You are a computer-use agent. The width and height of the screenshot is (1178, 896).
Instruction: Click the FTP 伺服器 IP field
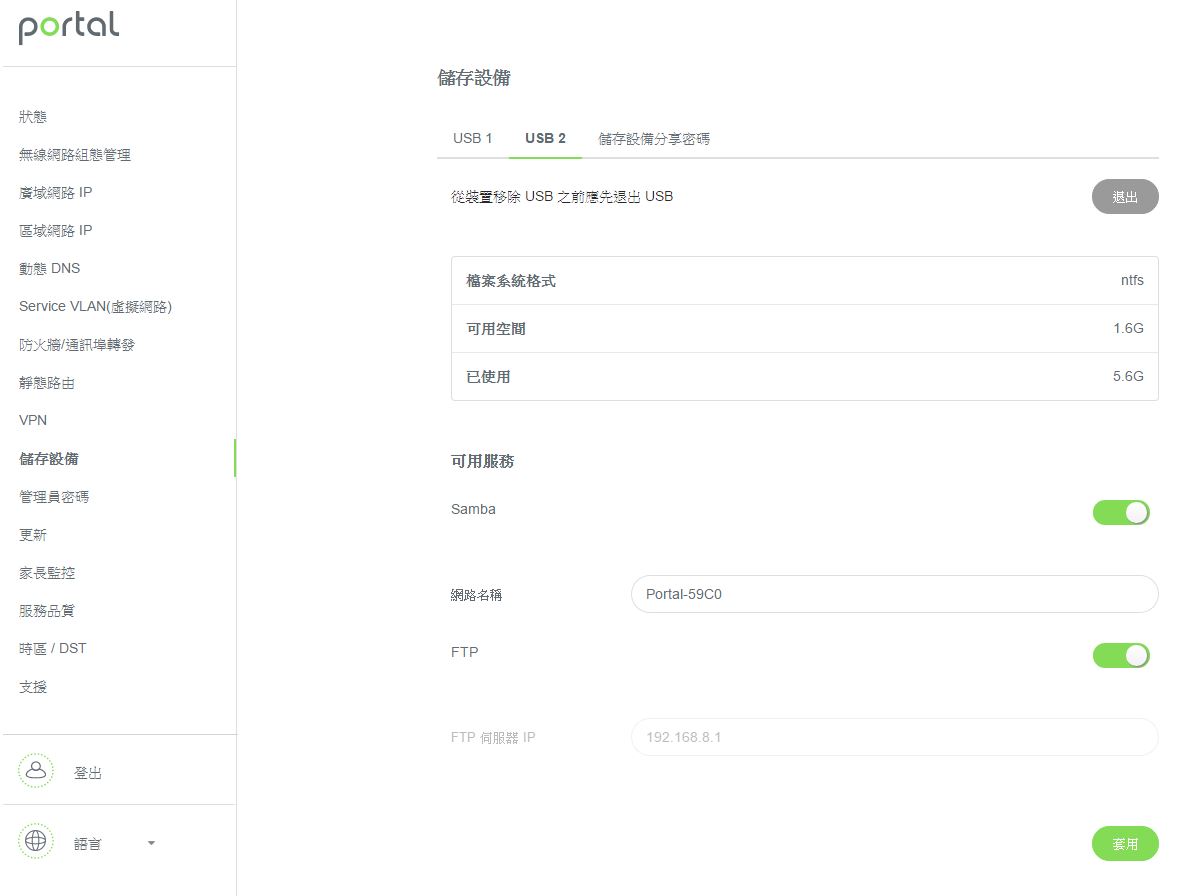point(895,738)
